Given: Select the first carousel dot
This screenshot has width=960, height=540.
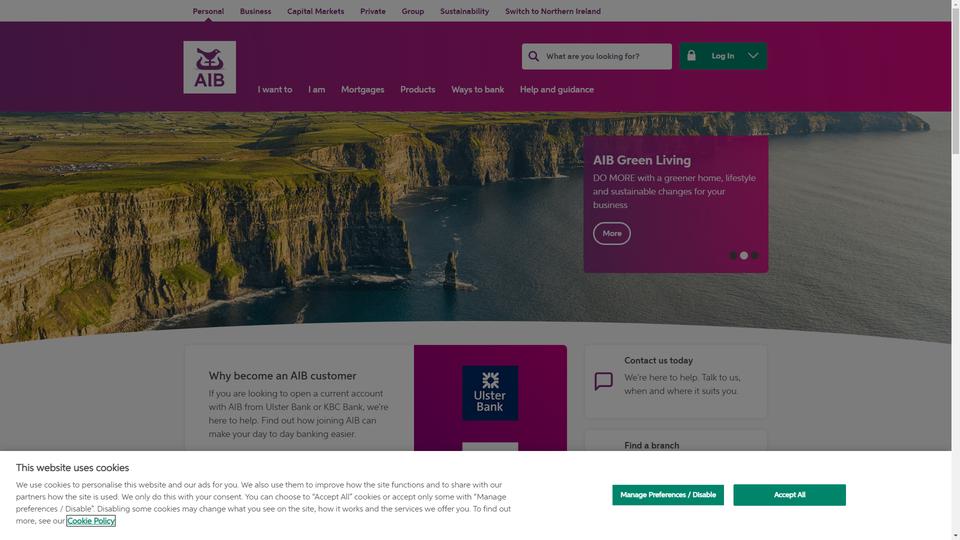Looking at the screenshot, I should [733, 256].
